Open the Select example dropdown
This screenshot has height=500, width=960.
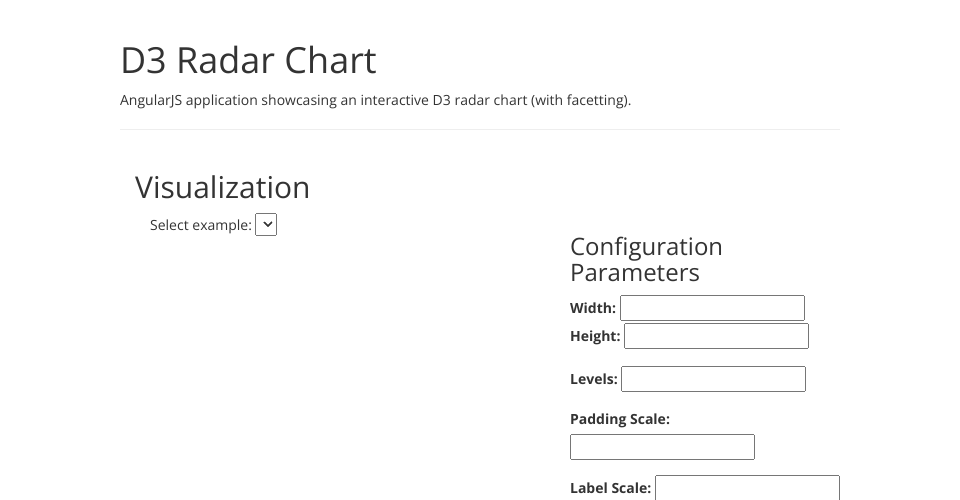[266, 224]
